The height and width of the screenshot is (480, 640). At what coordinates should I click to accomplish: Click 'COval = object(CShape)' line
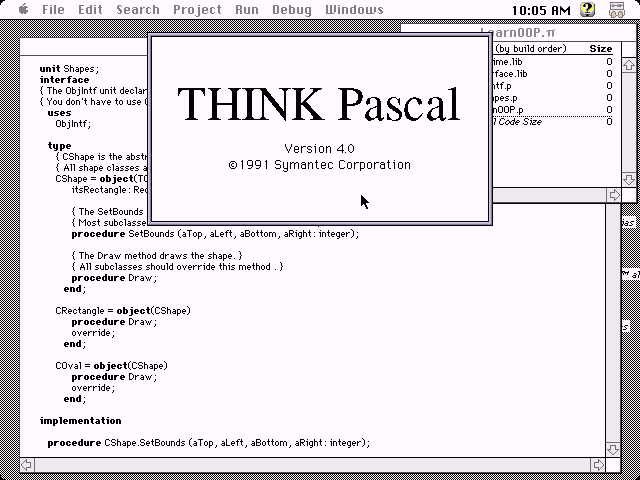click(x=111, y=366)
